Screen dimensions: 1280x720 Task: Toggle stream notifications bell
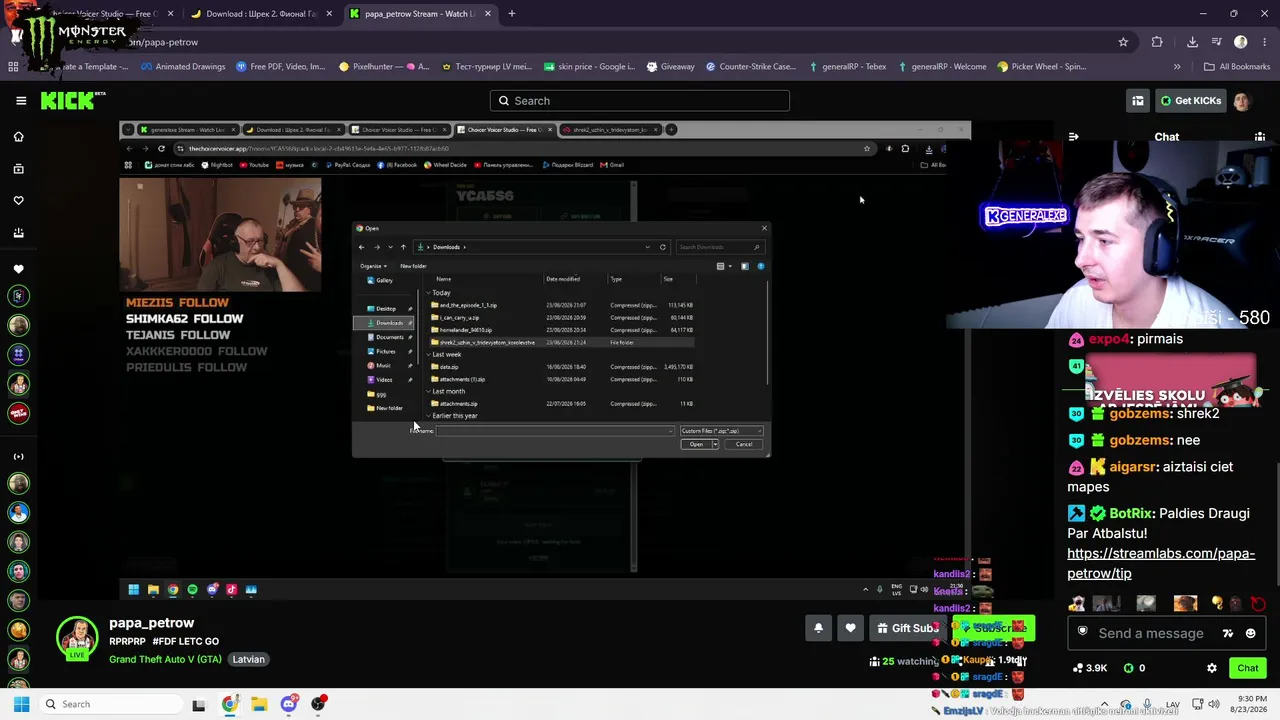pyautogui.click(x=818, y=628)
